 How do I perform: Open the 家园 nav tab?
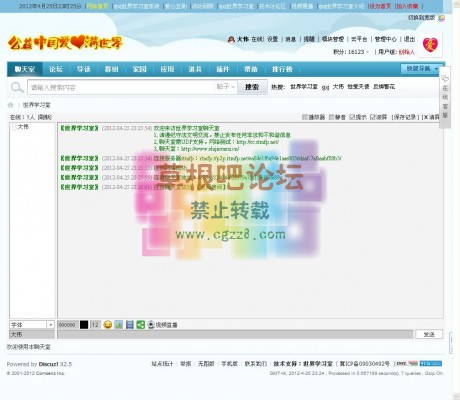point(139,69)
